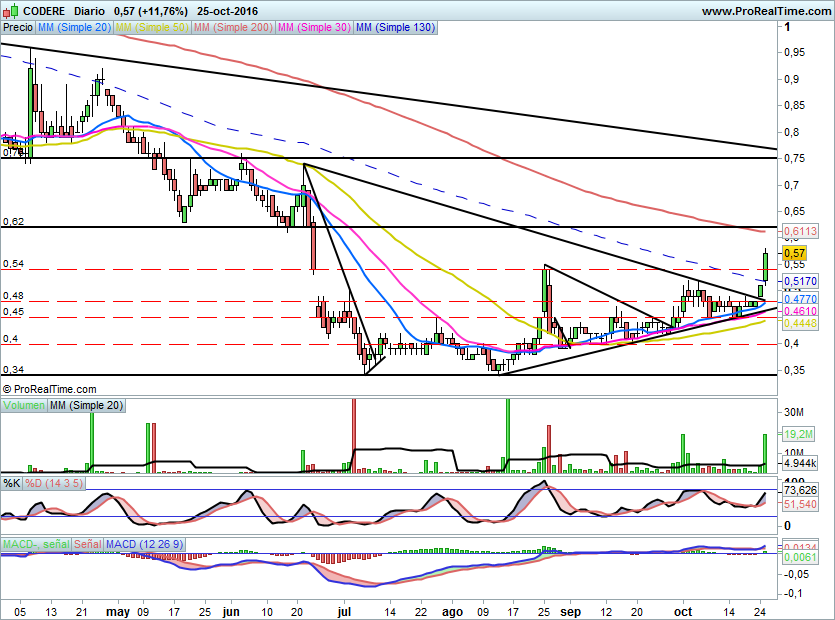Select the MM (Simple 20) label on price chart
Image resolution: width=835 pixels, height=620 pixels.
(x=75, y=28)
